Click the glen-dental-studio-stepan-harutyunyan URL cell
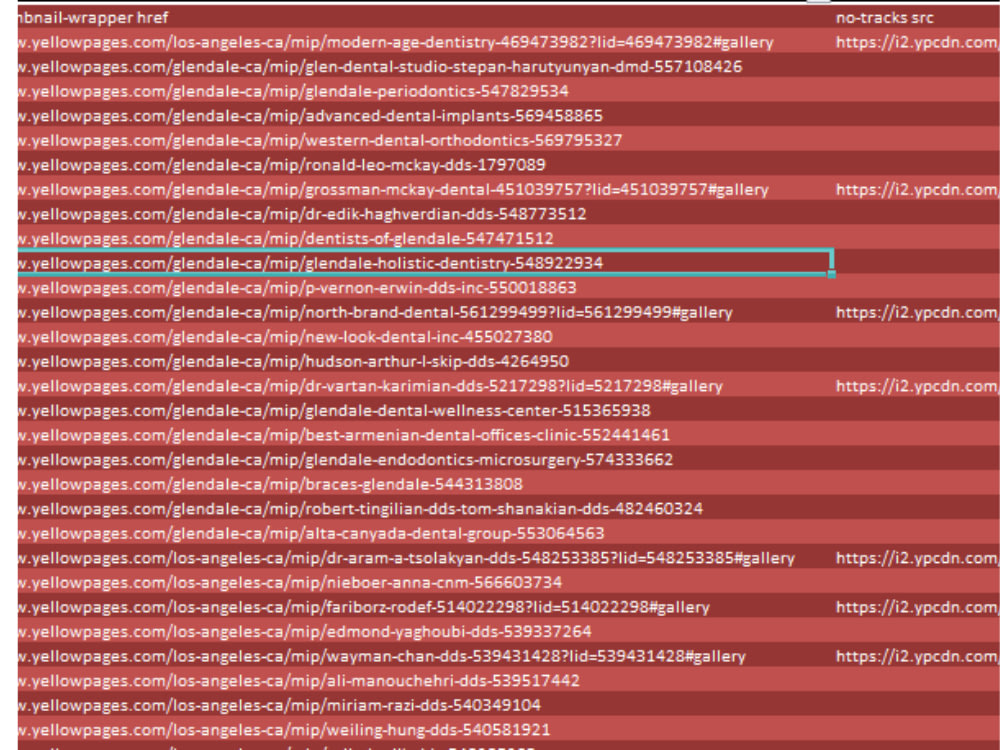The height and width of the screenshot is (750, 1000). pos(425,67)
